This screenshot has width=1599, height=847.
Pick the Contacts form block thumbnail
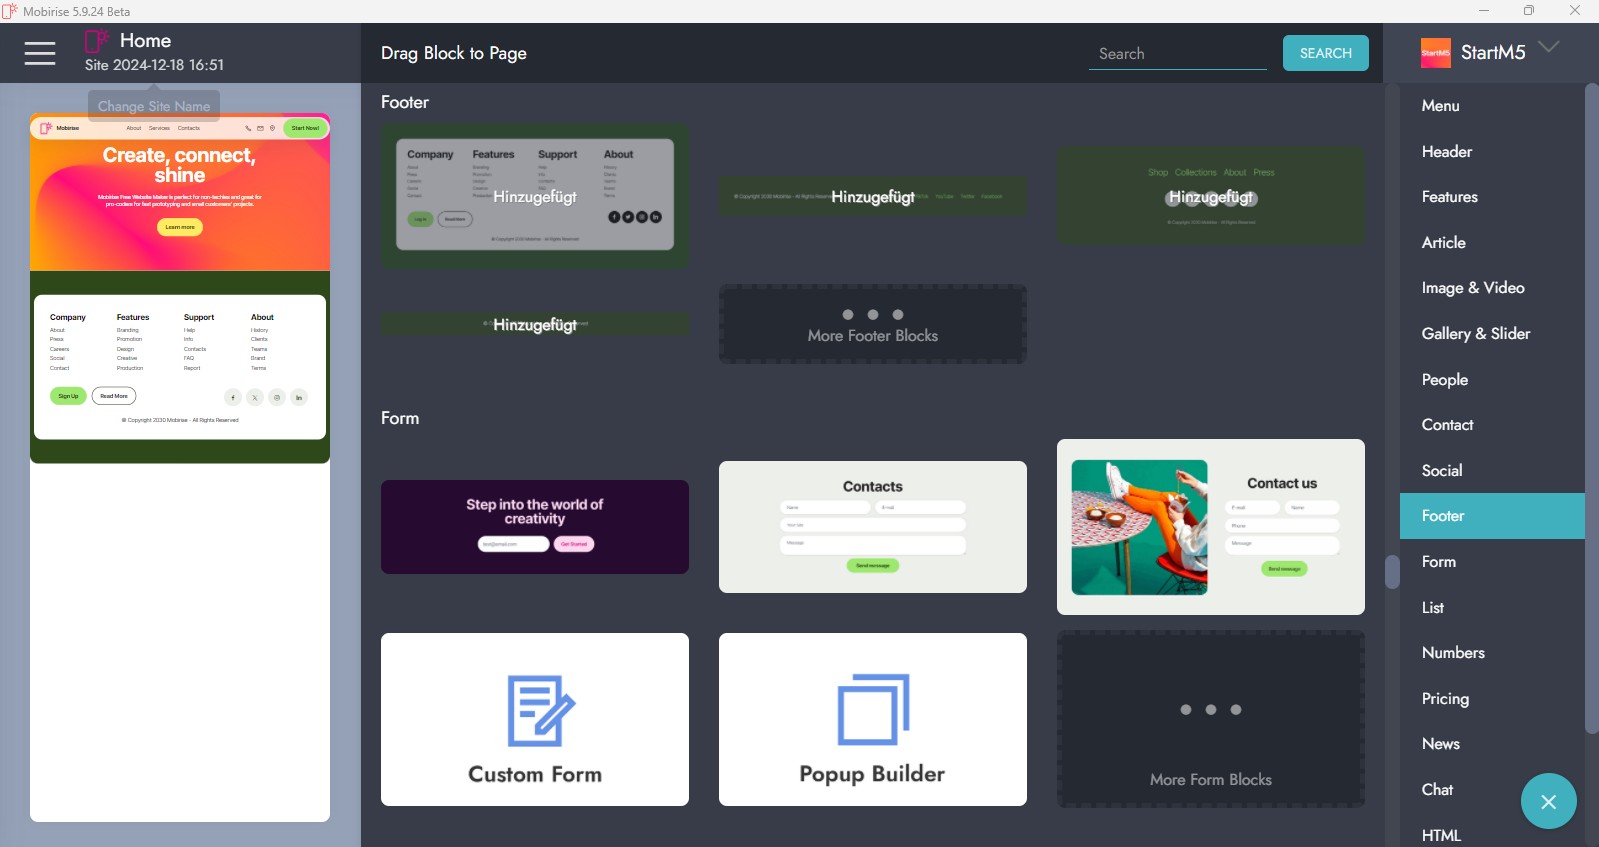click(873, 527)
